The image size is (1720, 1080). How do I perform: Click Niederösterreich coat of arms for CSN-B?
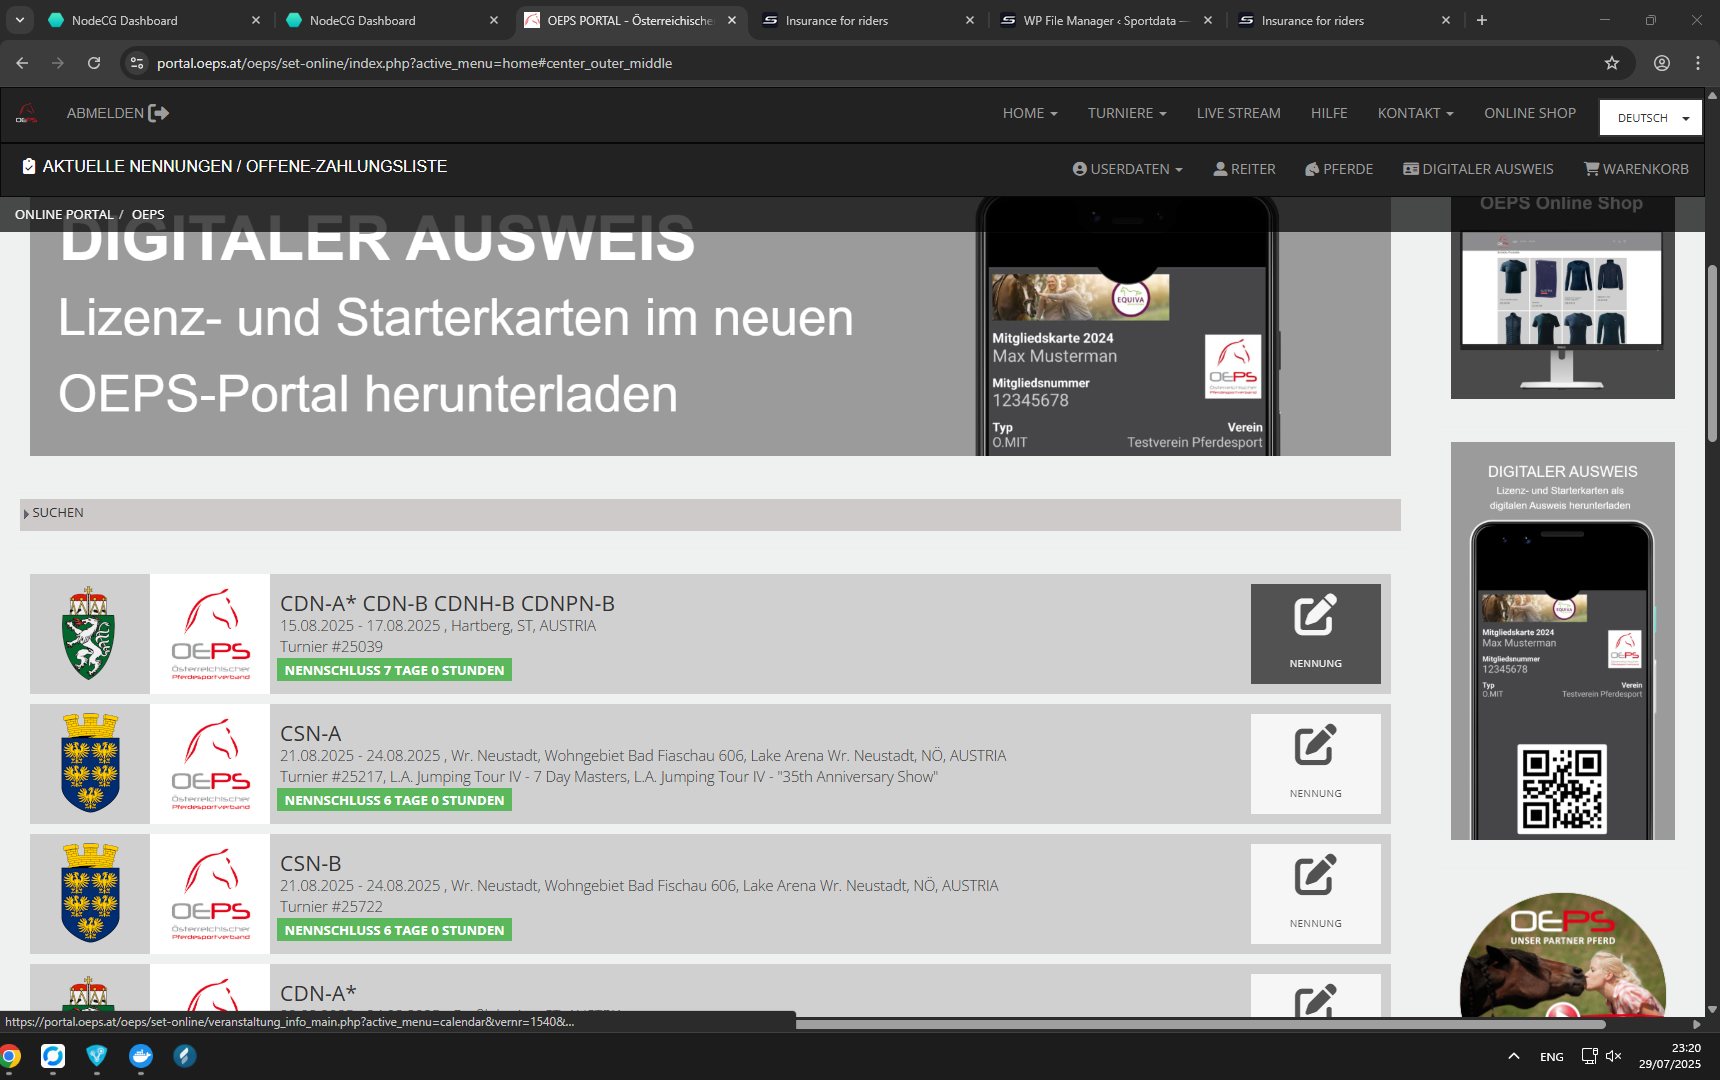pos(90,893)
